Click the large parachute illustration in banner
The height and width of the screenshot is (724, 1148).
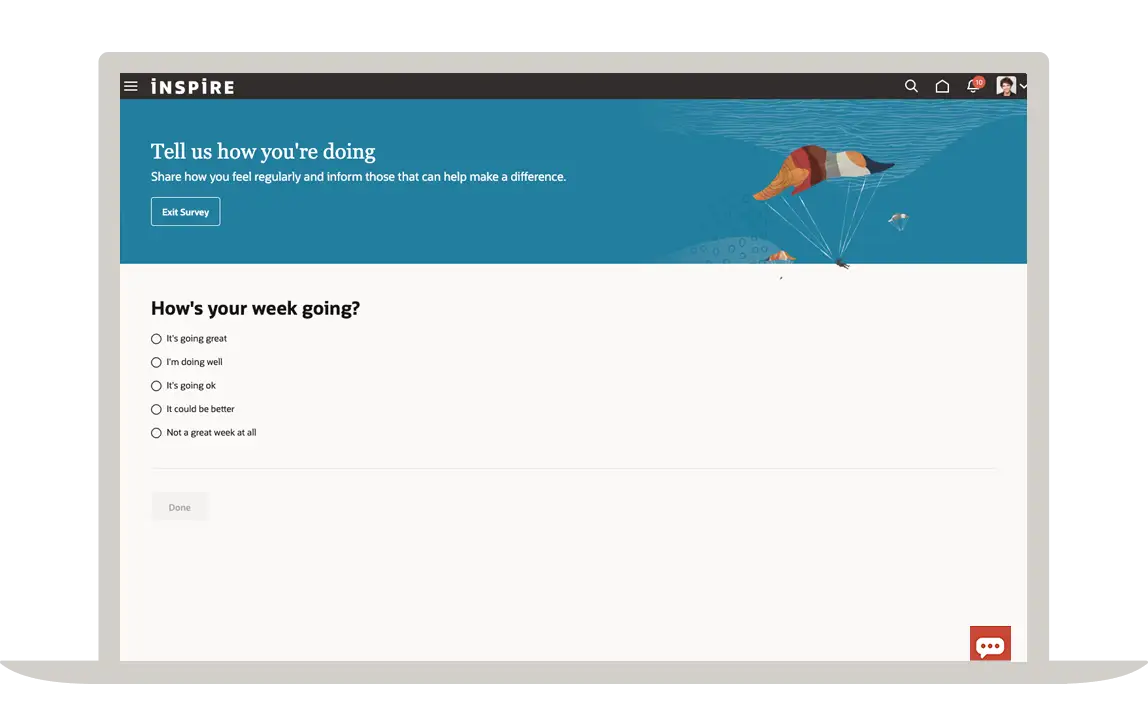(822, 174)
